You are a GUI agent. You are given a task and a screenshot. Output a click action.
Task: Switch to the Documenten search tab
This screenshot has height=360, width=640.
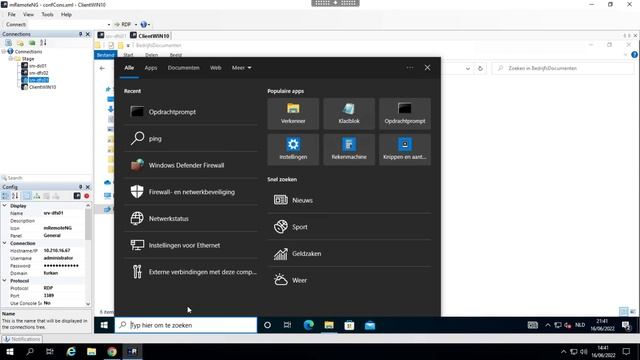click(183, 68)
